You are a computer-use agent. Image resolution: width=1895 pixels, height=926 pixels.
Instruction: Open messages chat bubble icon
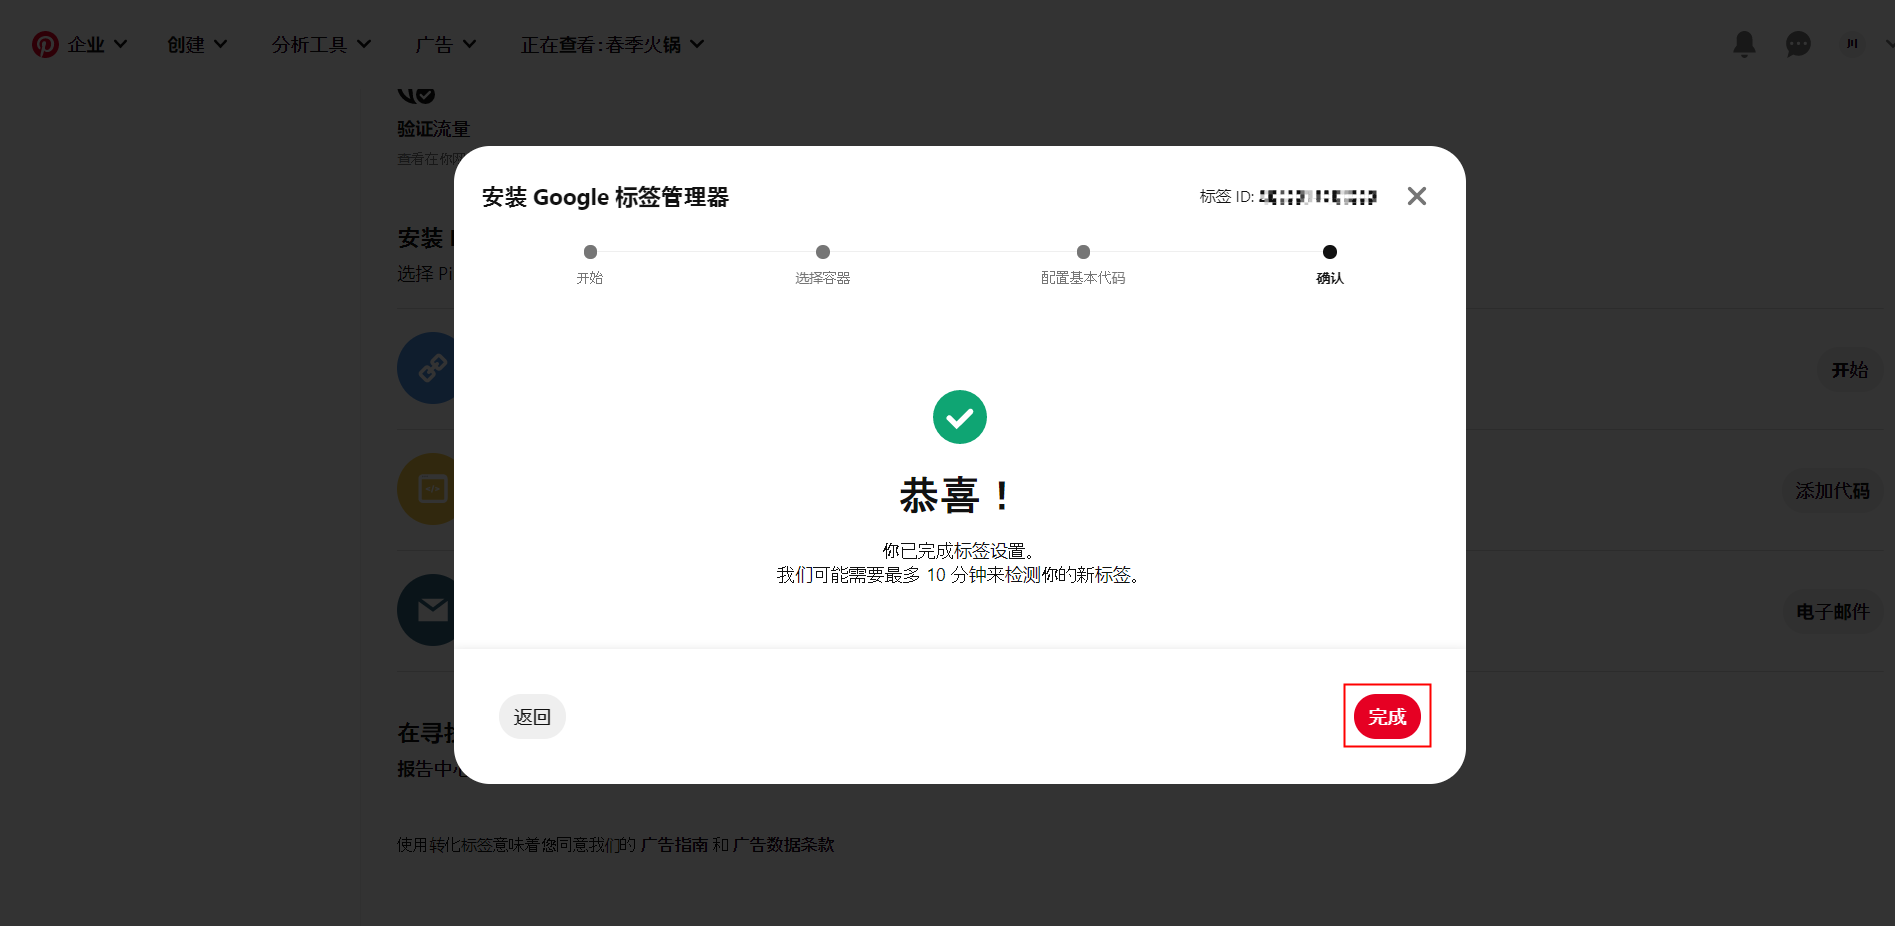pyautogui.click(x=1798, y=44)
